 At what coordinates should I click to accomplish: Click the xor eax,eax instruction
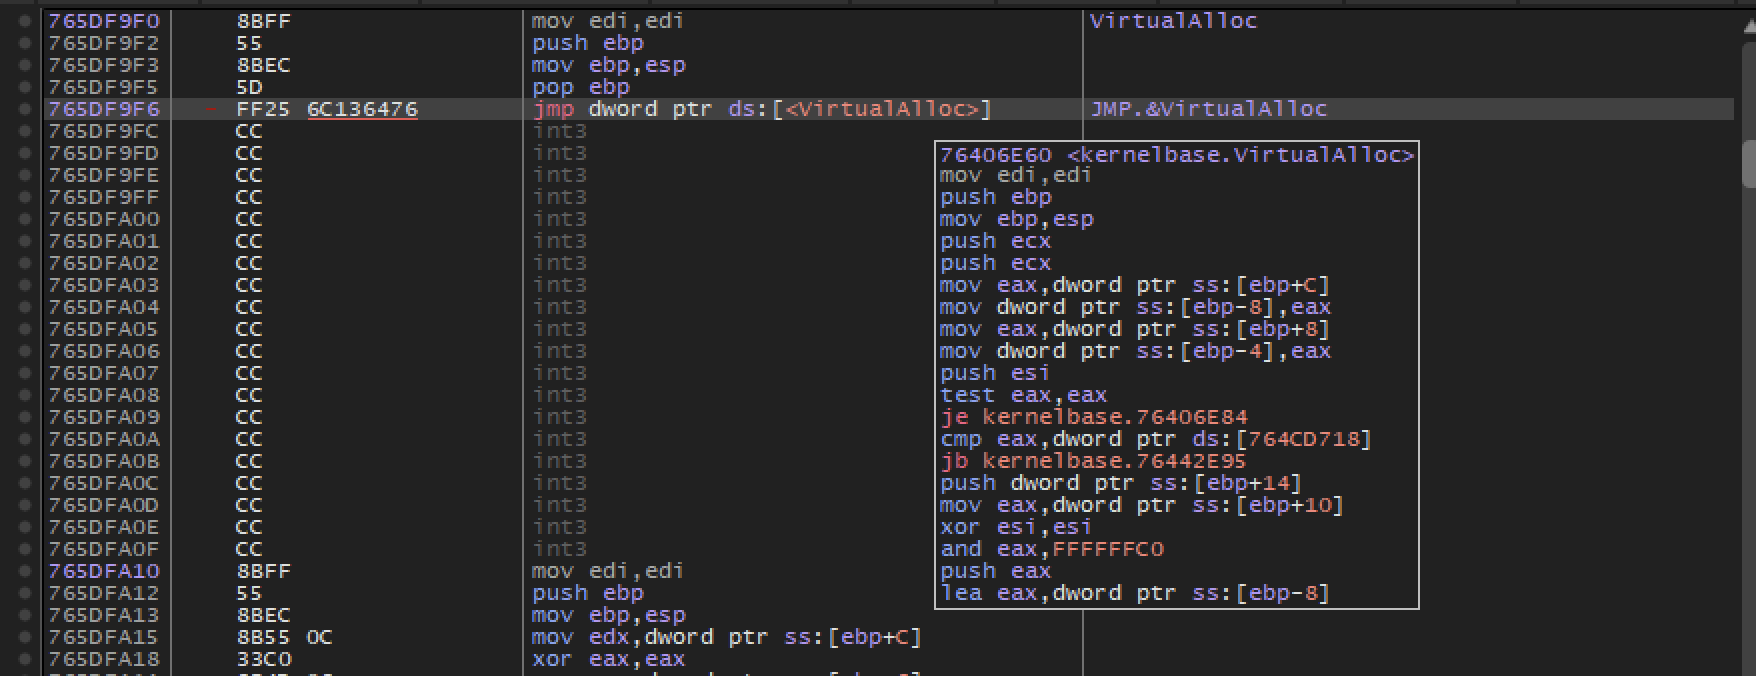click(x=608, y=659)
